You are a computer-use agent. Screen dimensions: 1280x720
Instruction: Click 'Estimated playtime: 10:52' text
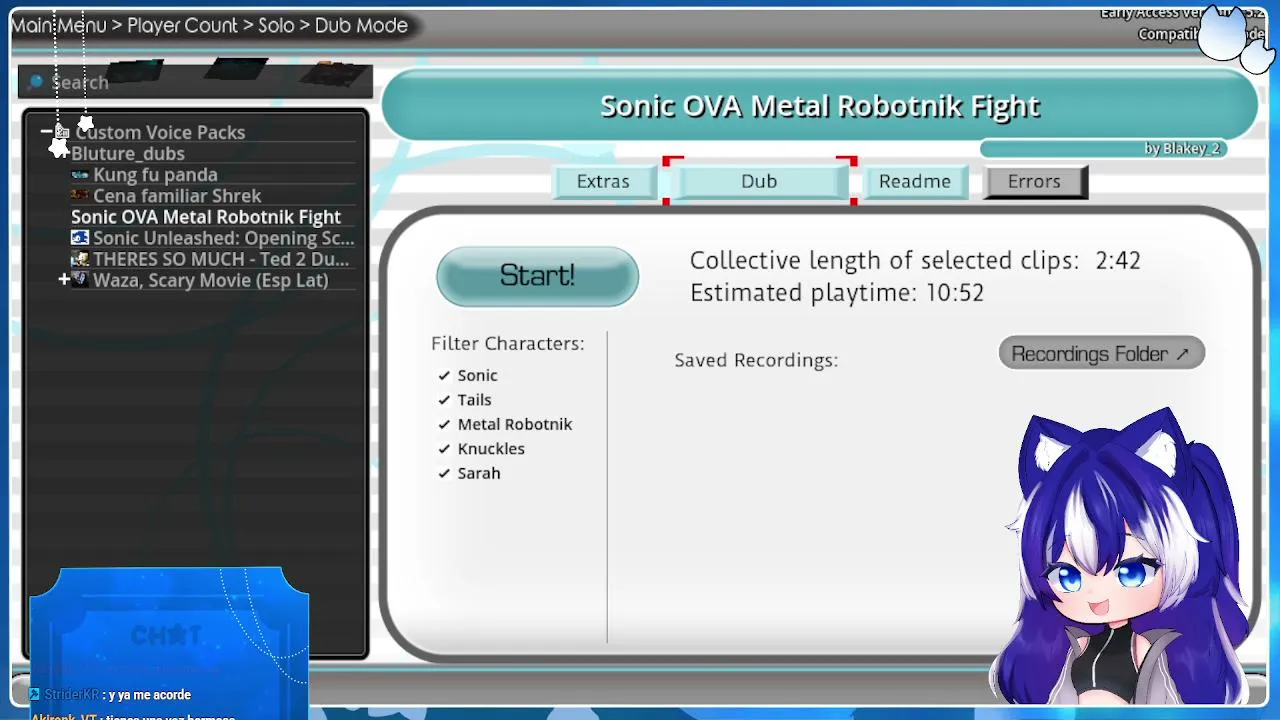[837, 293]
